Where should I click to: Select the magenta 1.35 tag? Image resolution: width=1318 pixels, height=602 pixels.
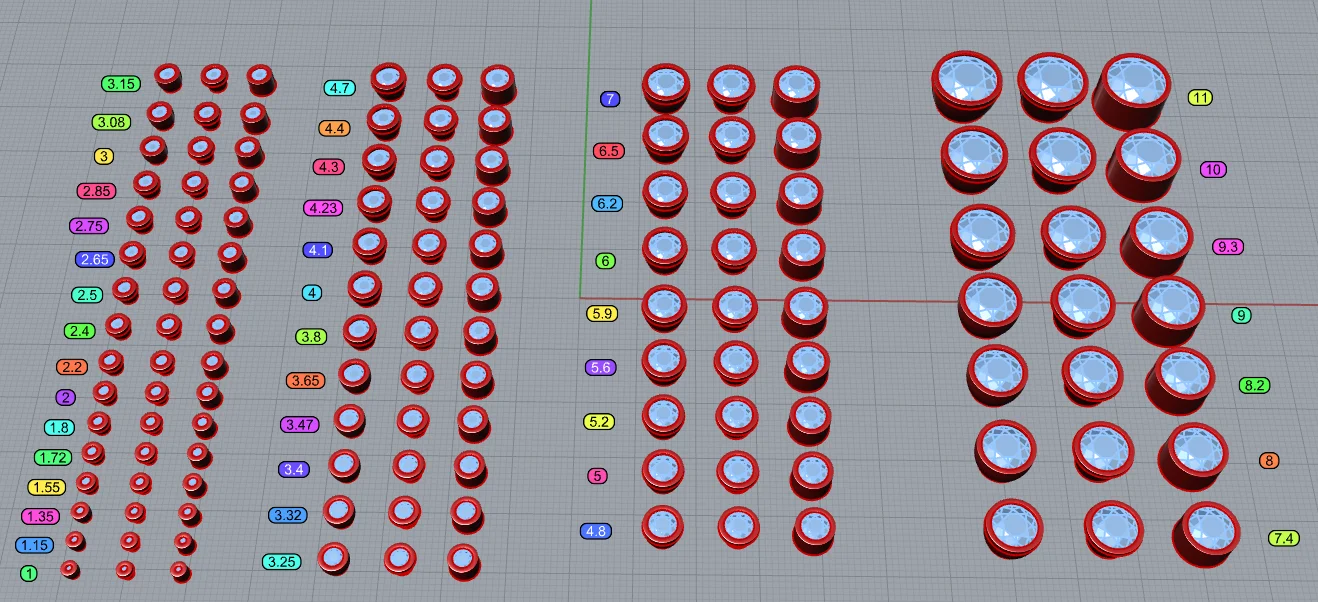pos(41,516)
